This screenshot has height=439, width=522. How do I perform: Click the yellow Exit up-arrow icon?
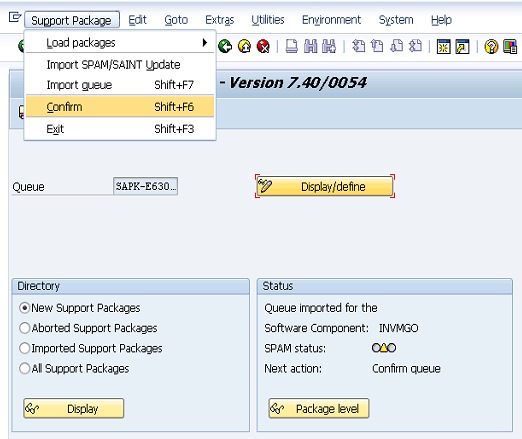[244, 46]
